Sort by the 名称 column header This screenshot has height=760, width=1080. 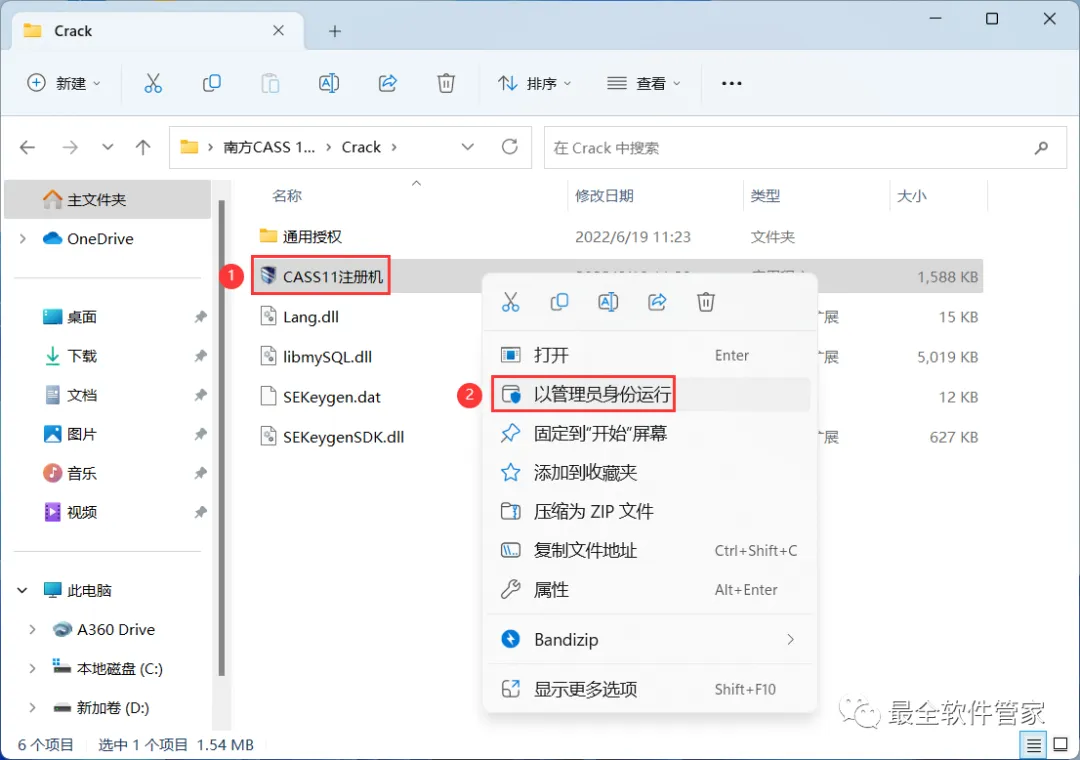coord(287,196)
